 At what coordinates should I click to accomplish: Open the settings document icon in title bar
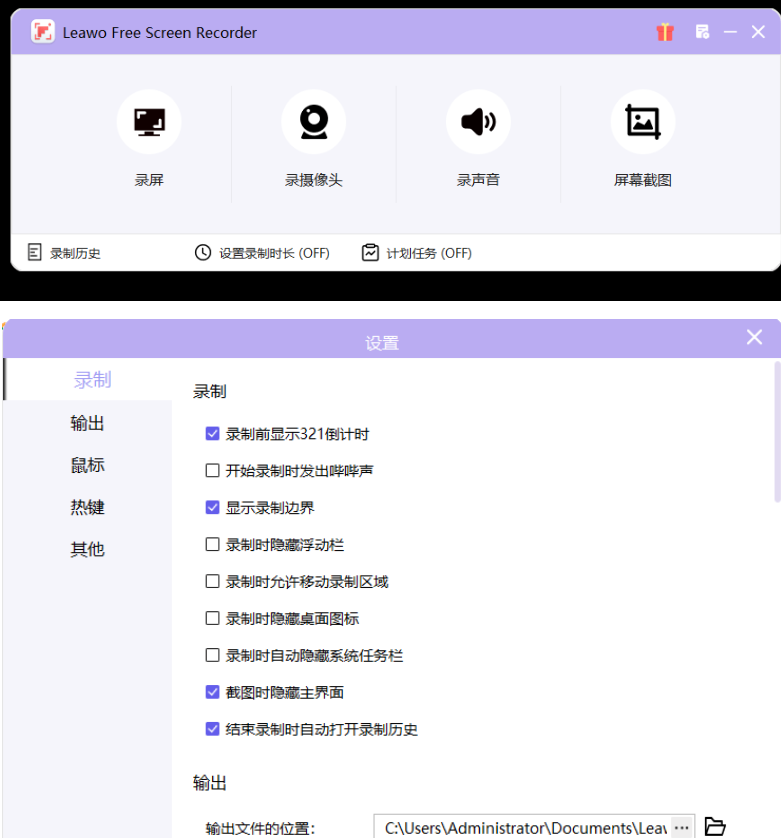click(702, 32)
